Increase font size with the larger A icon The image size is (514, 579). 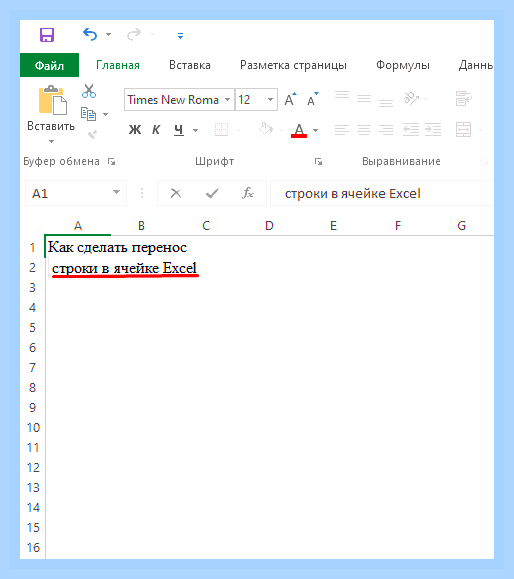(291, 99)
